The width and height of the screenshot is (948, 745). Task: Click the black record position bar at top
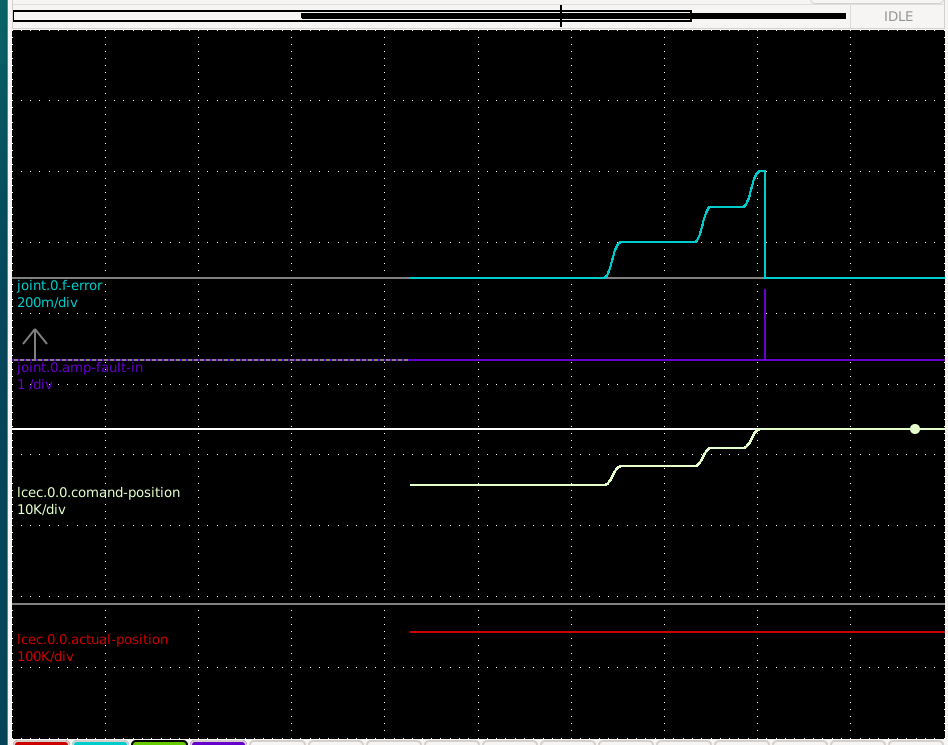(573, 16)
